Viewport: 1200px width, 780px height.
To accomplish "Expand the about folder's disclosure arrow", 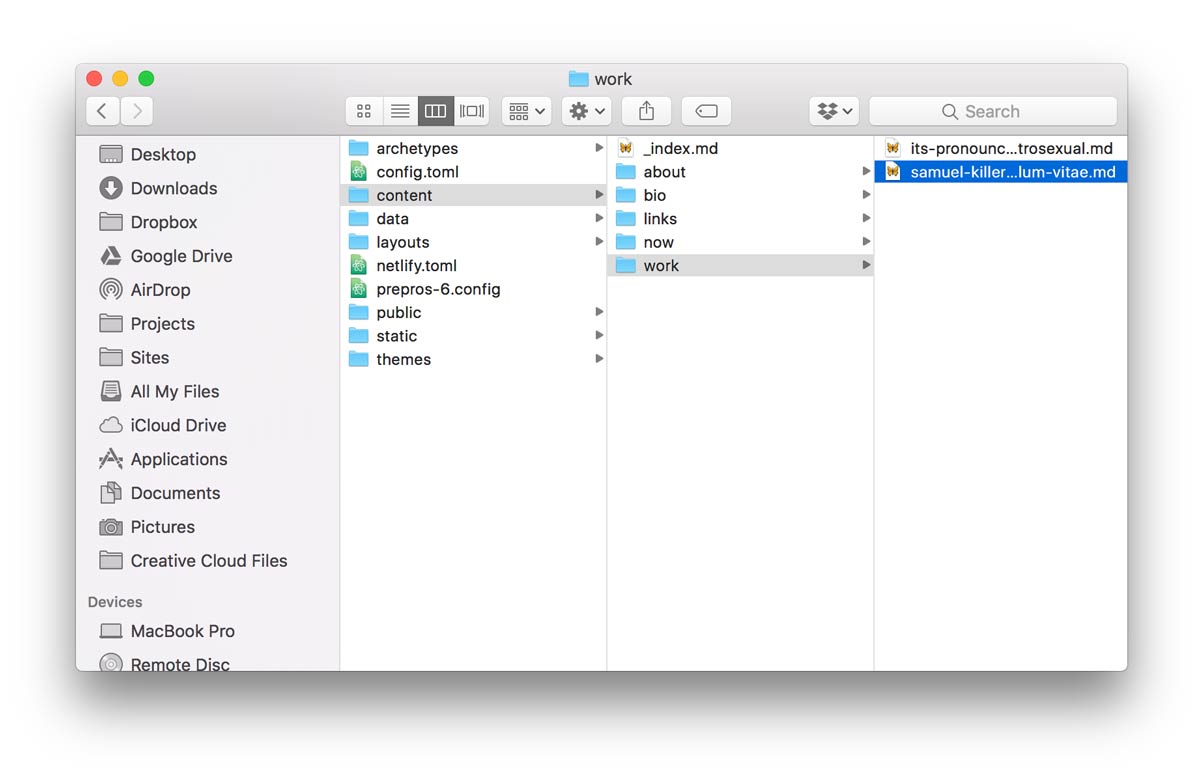I will point(866,172).
